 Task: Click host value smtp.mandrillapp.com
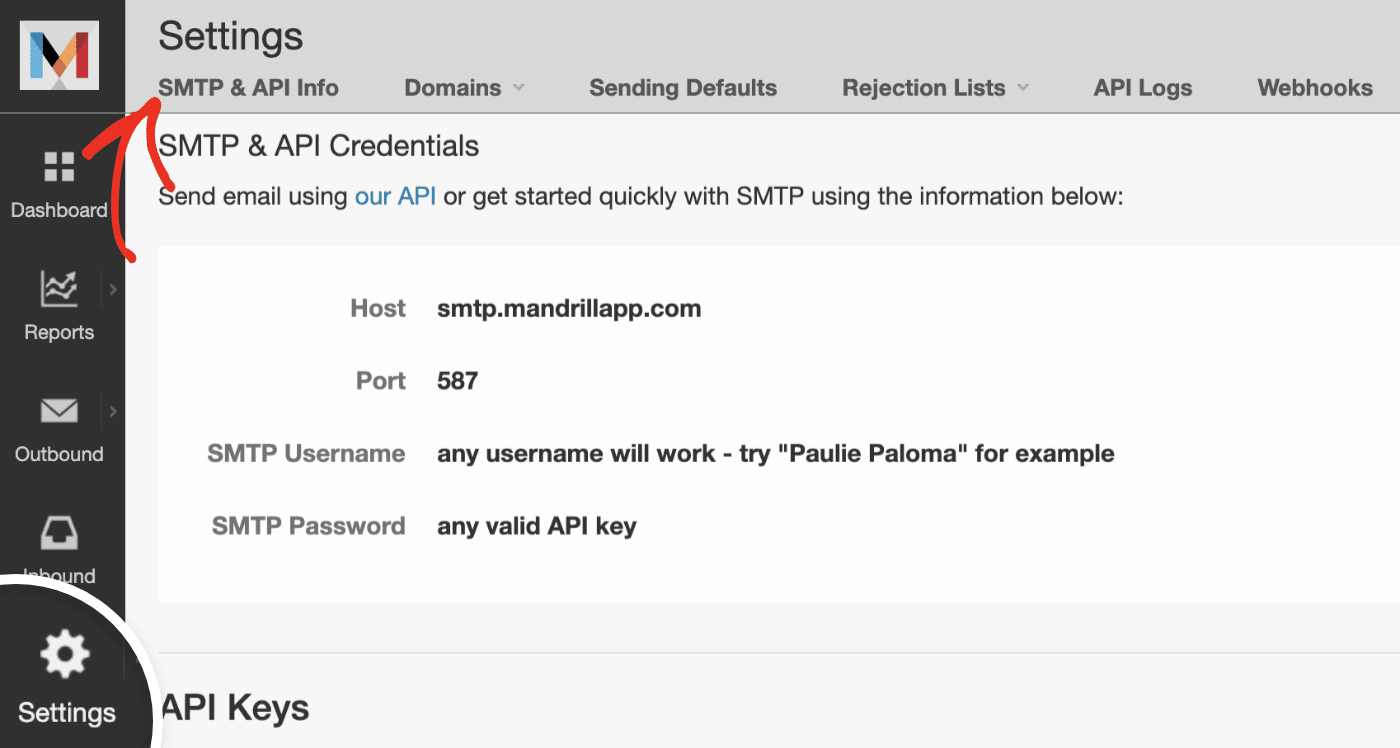(569, 309)
